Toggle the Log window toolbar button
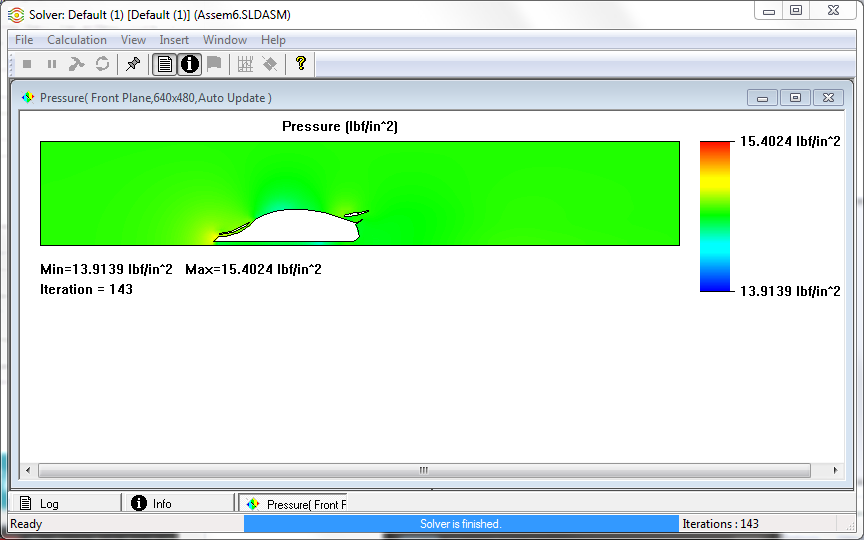 [x=164, y=64]
